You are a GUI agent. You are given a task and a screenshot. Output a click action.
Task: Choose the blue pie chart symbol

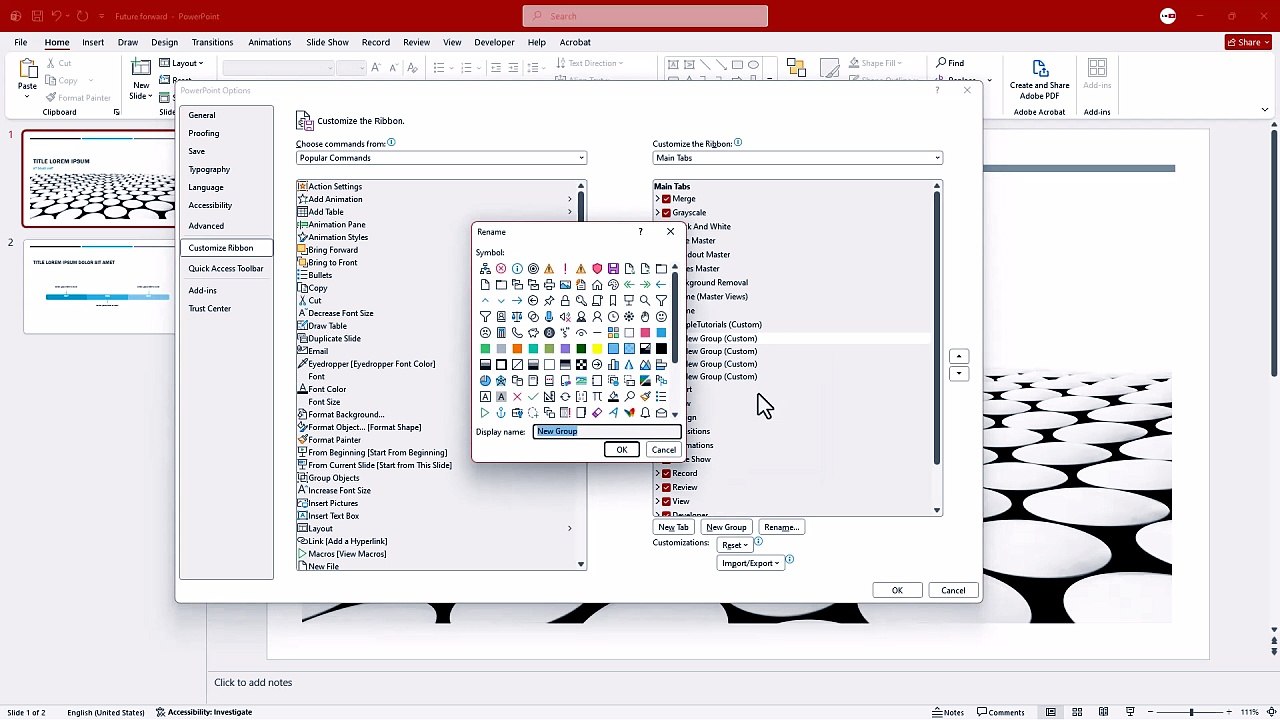(485, 381)
